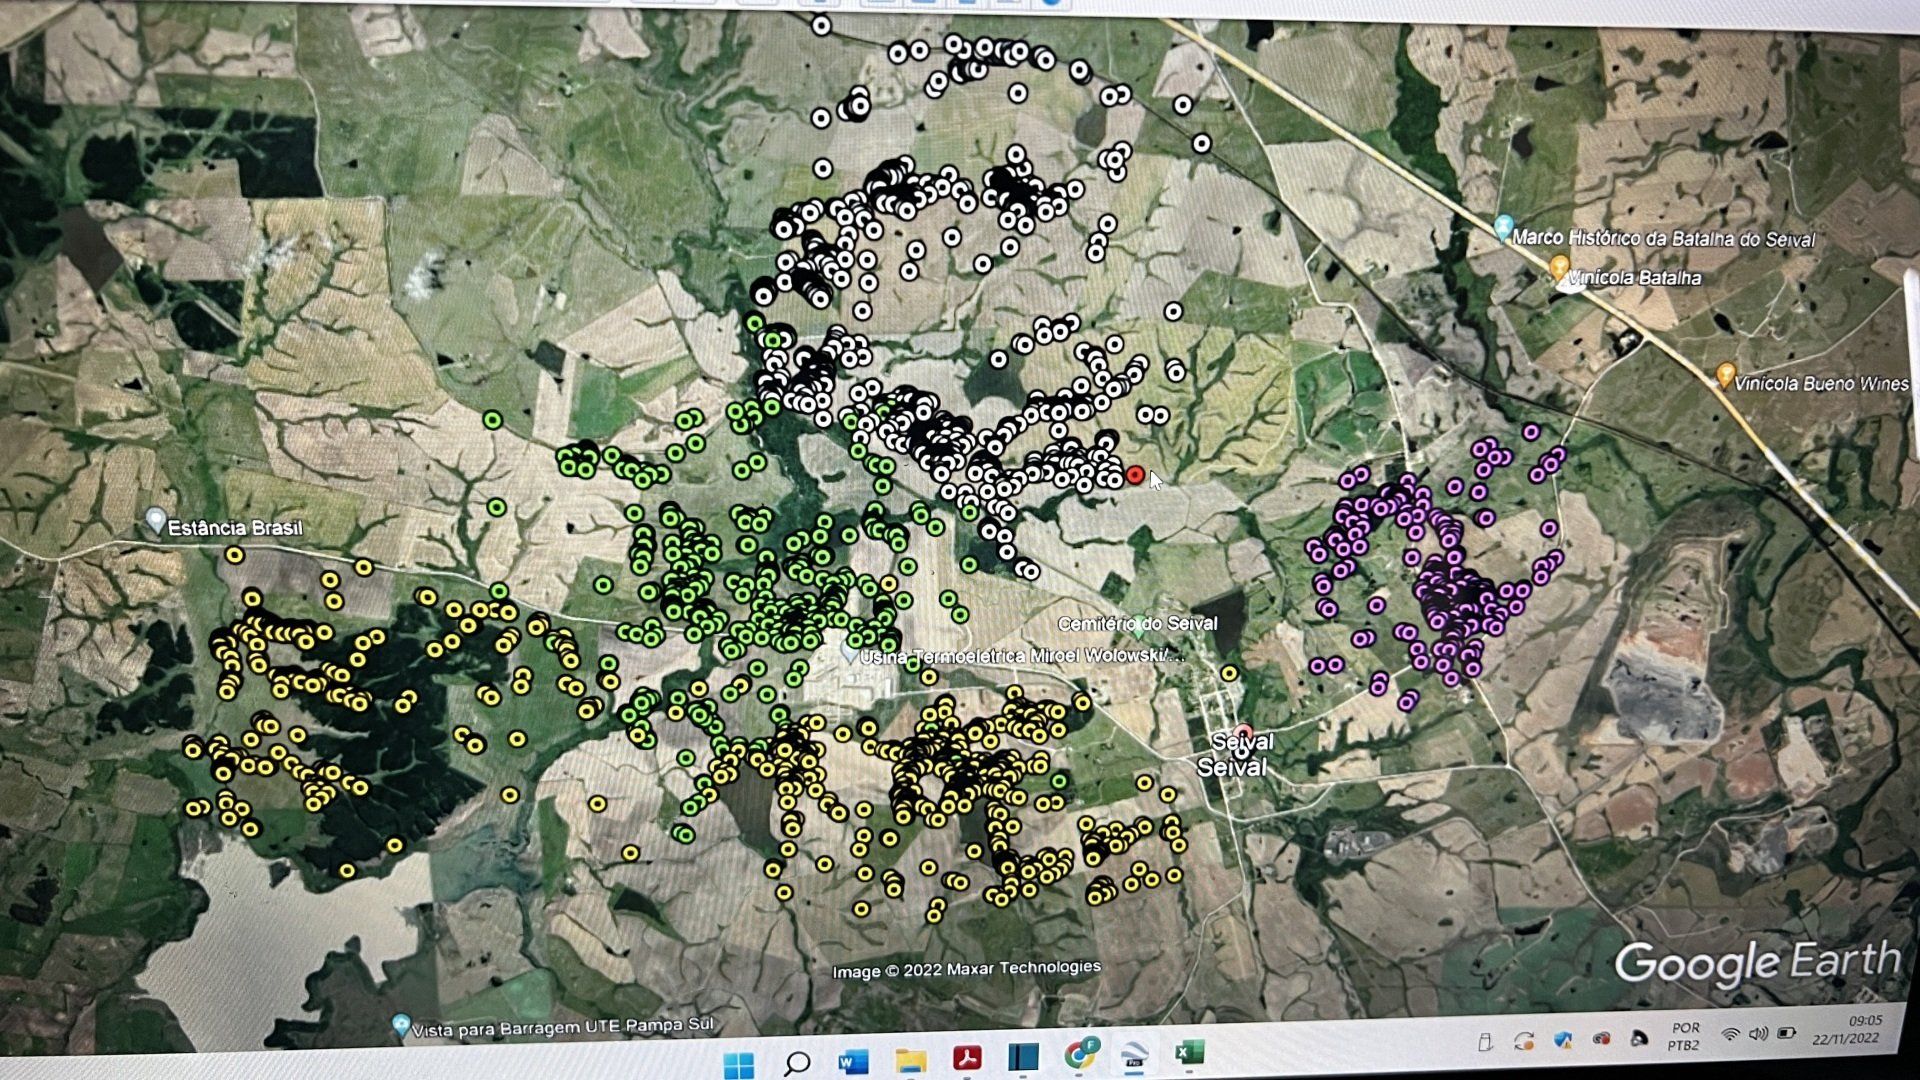
Task: Open Adobe Acrobat from taskbar
Action: [967, 1059]
